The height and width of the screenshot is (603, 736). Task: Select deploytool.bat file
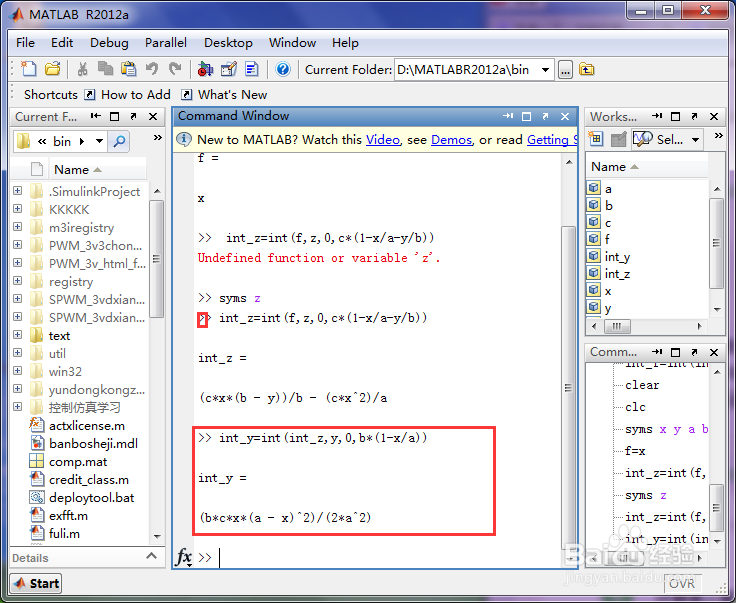(82, 497)
